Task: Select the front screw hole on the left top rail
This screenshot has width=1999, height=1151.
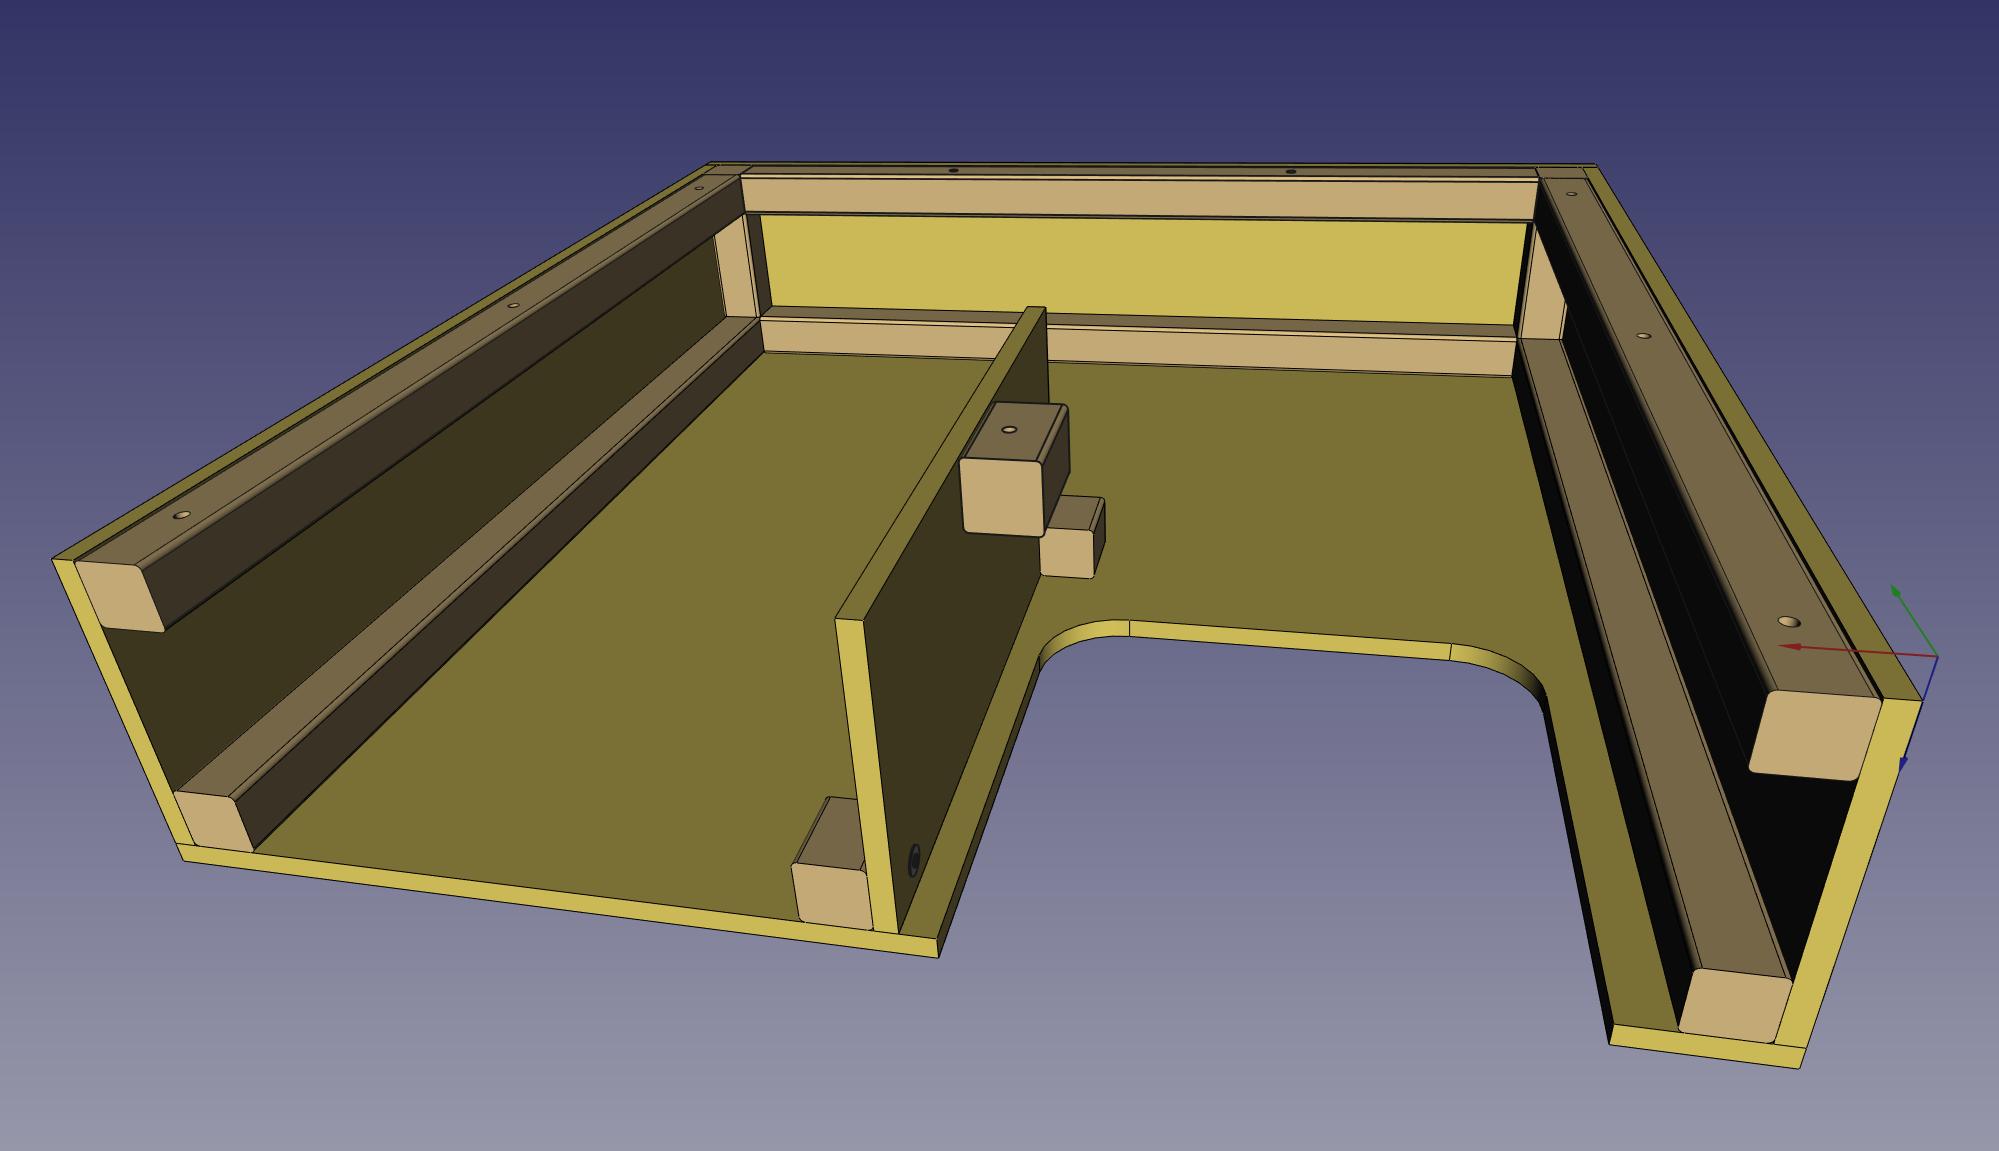Action: point(181,515)
